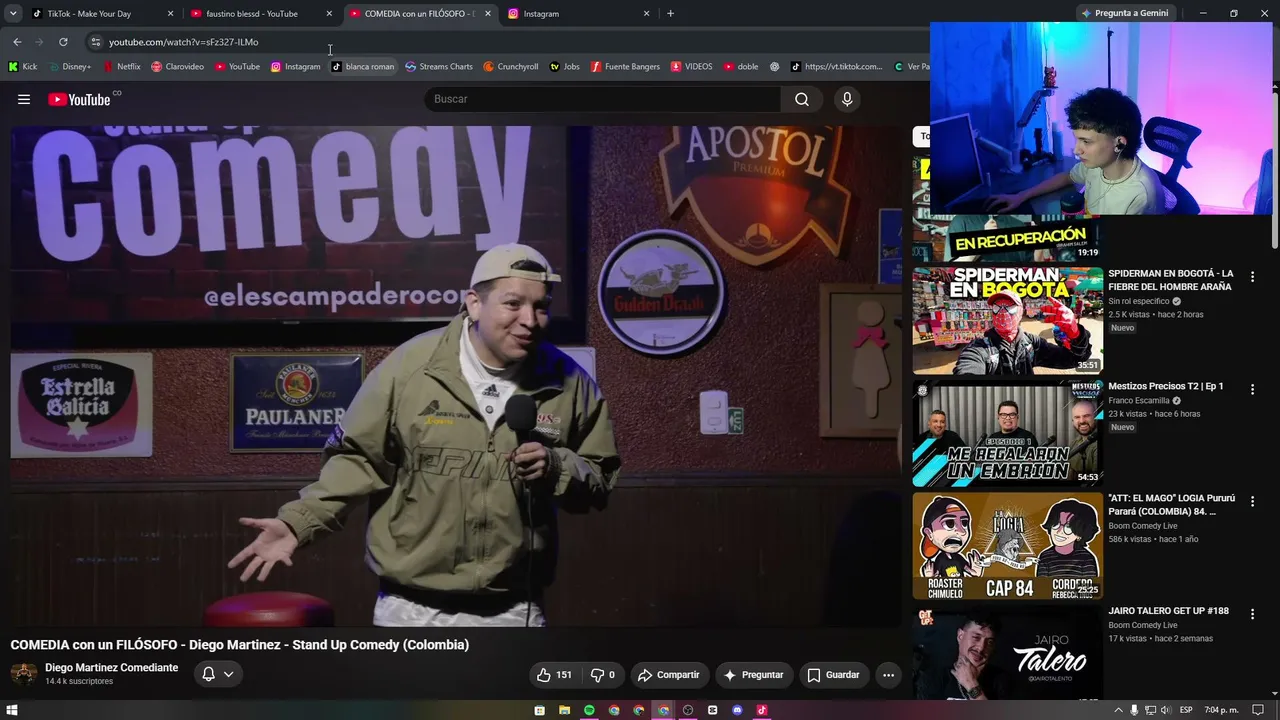Open Sin rol específico channel link
This screenshot has height=720, width=1280.
click(x=1139, y=301)
